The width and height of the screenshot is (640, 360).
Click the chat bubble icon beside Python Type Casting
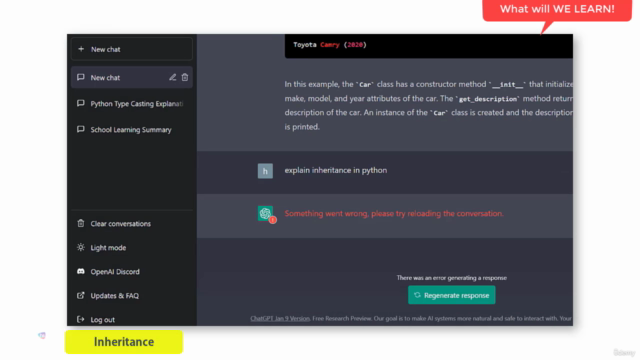click(x=81, y=103)
